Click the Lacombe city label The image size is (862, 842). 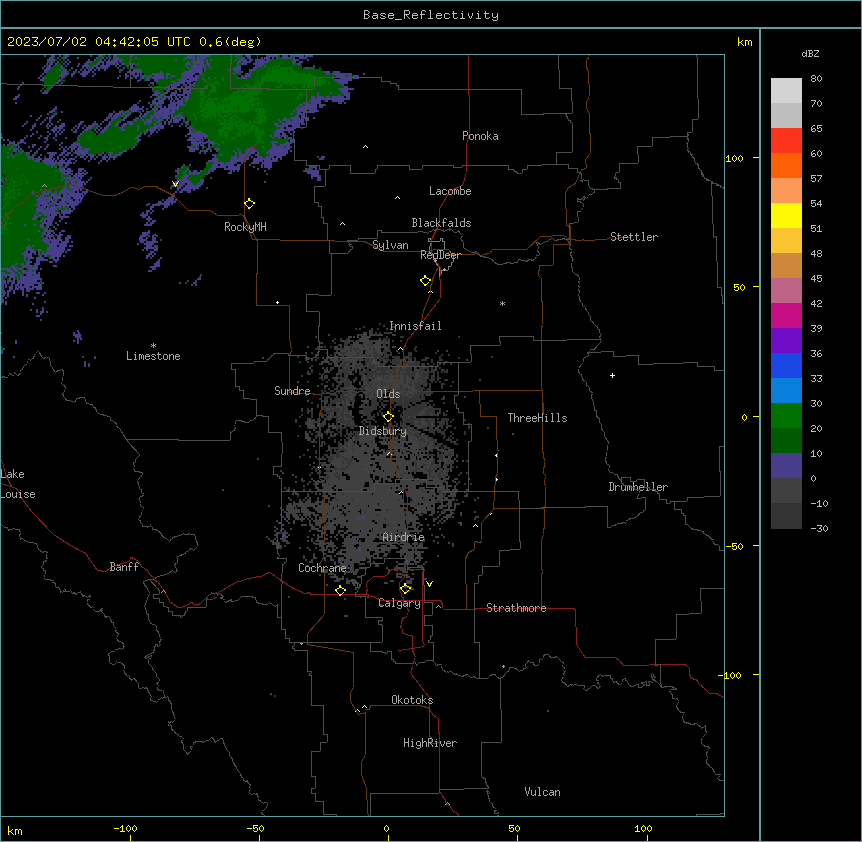pos(450,191)
